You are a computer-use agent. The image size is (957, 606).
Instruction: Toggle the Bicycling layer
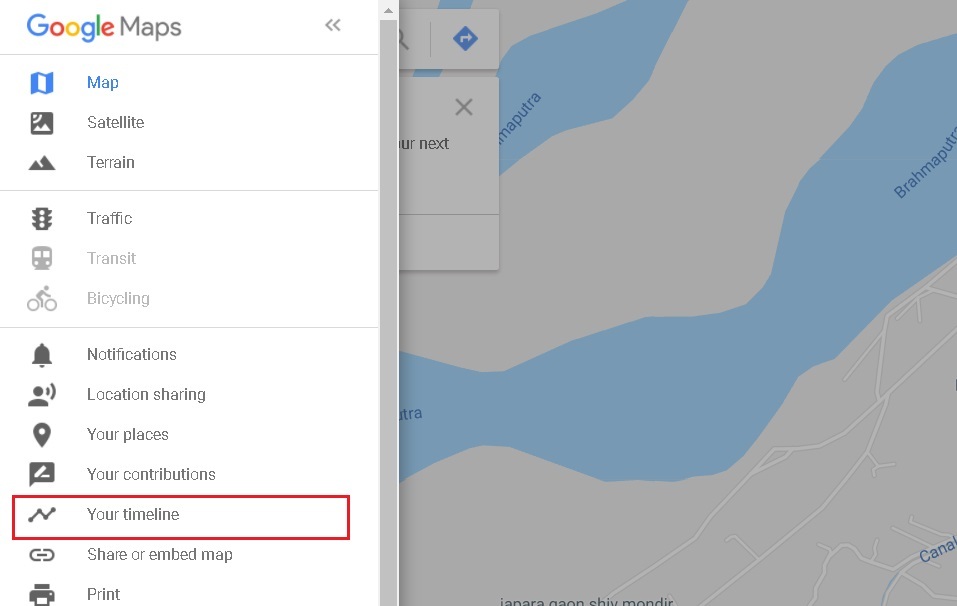click(x=117, y=299)
